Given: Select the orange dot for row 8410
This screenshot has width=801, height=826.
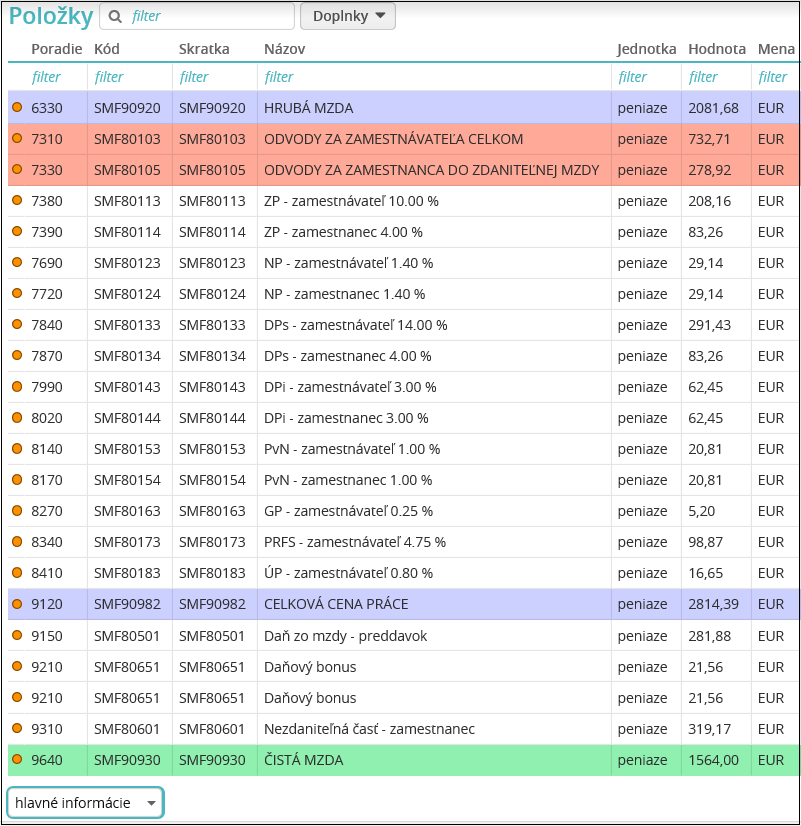Looking at the screenshot, I should pos(17,573).
